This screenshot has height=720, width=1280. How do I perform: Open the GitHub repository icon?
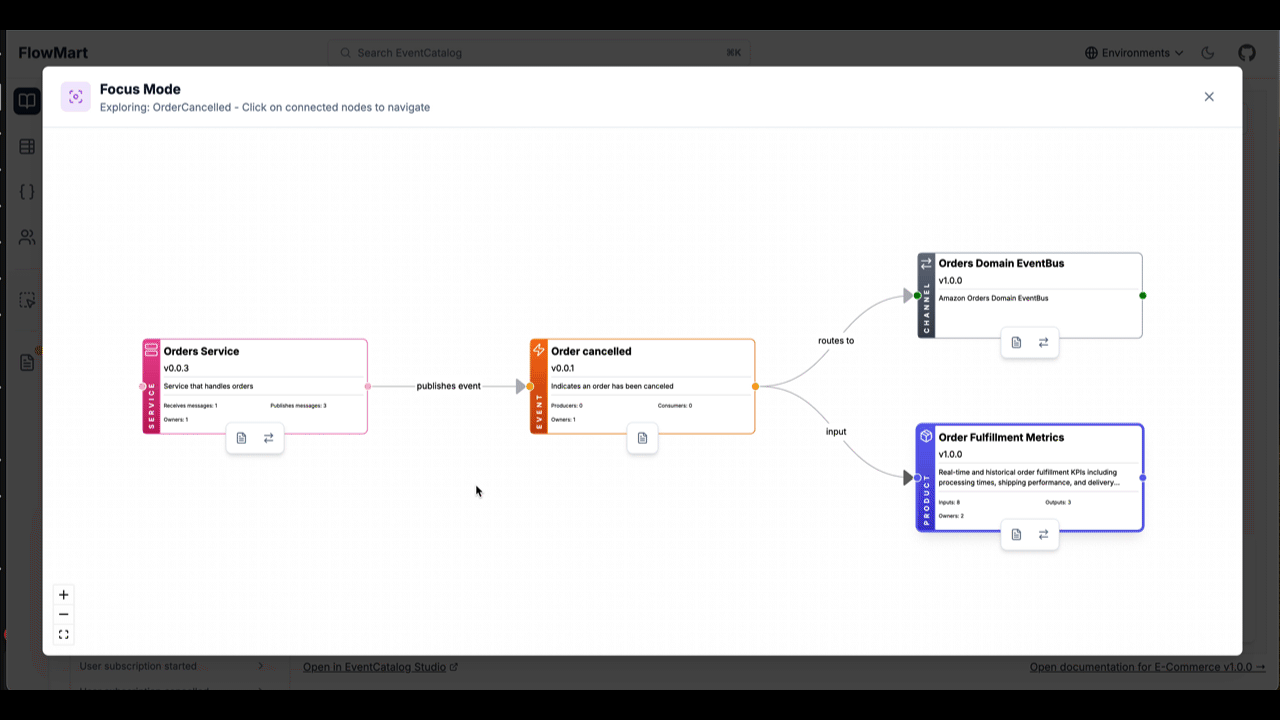[1246, 53]
